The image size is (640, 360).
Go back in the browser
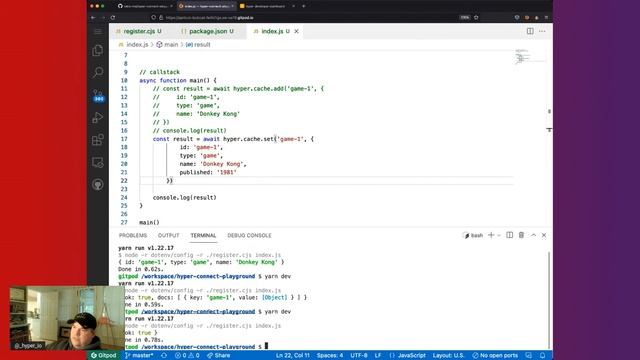click(x=93, y=18)
